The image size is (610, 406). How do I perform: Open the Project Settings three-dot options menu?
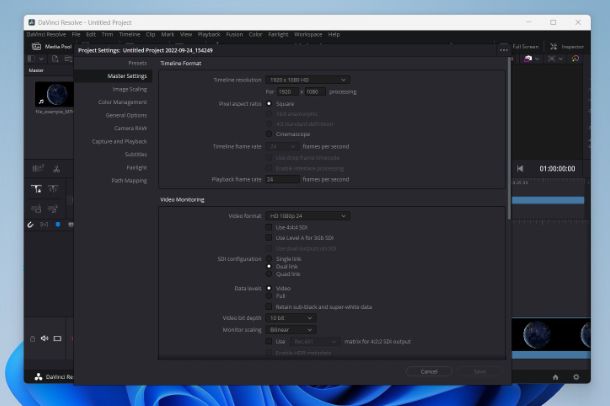(504, 50)
